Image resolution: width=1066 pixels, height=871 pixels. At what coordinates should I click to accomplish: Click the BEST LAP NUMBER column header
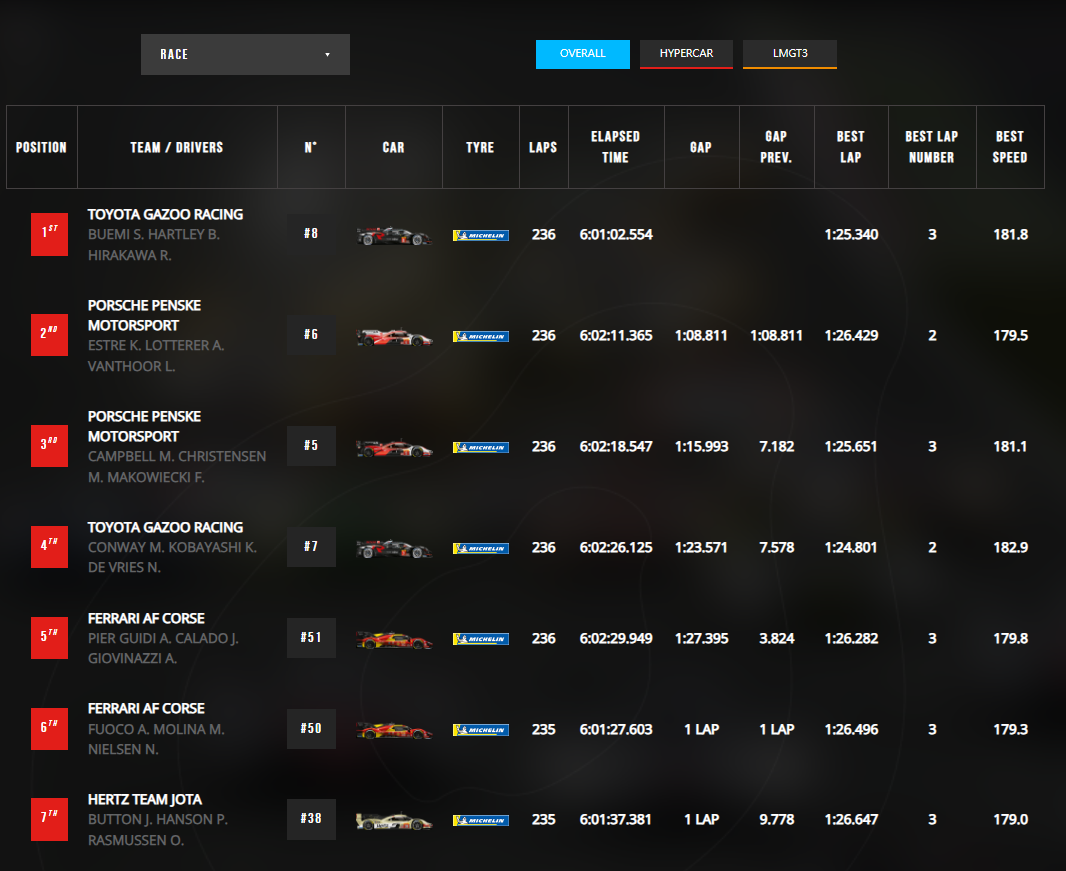(932, 147)
